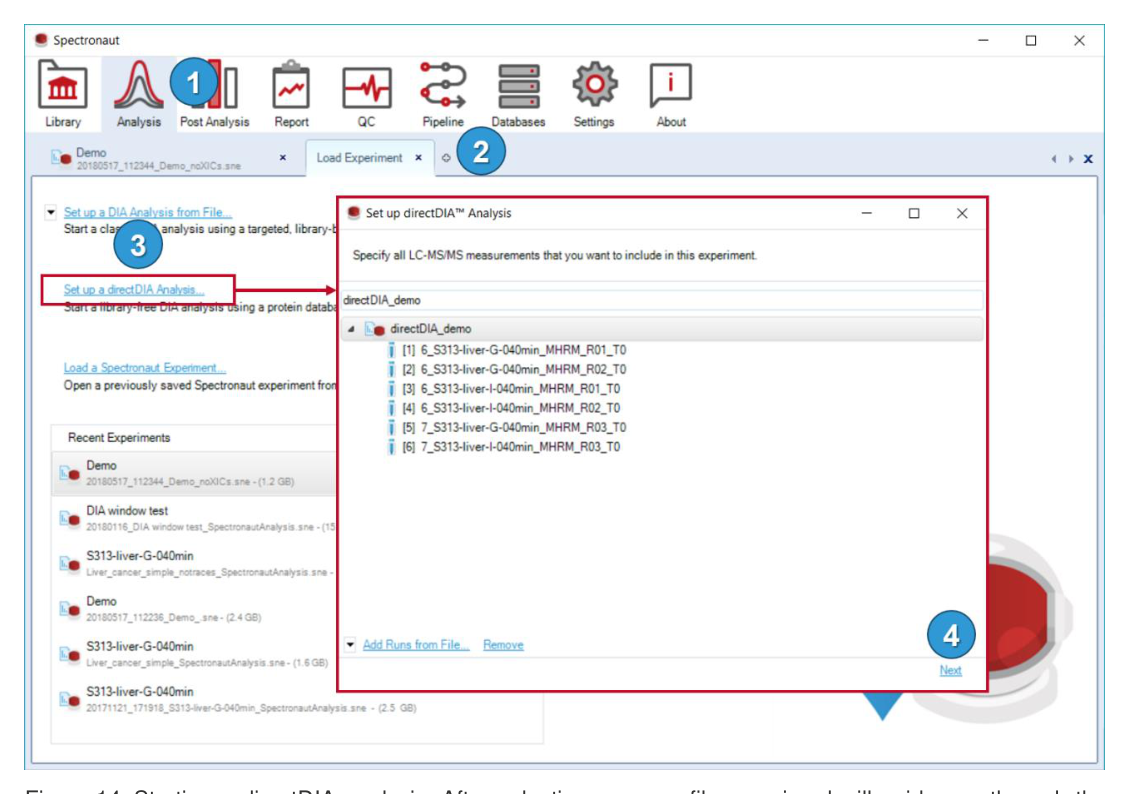1129x794 pixels.
Task: Open the Report perspective
Action: tap(291, 94)
